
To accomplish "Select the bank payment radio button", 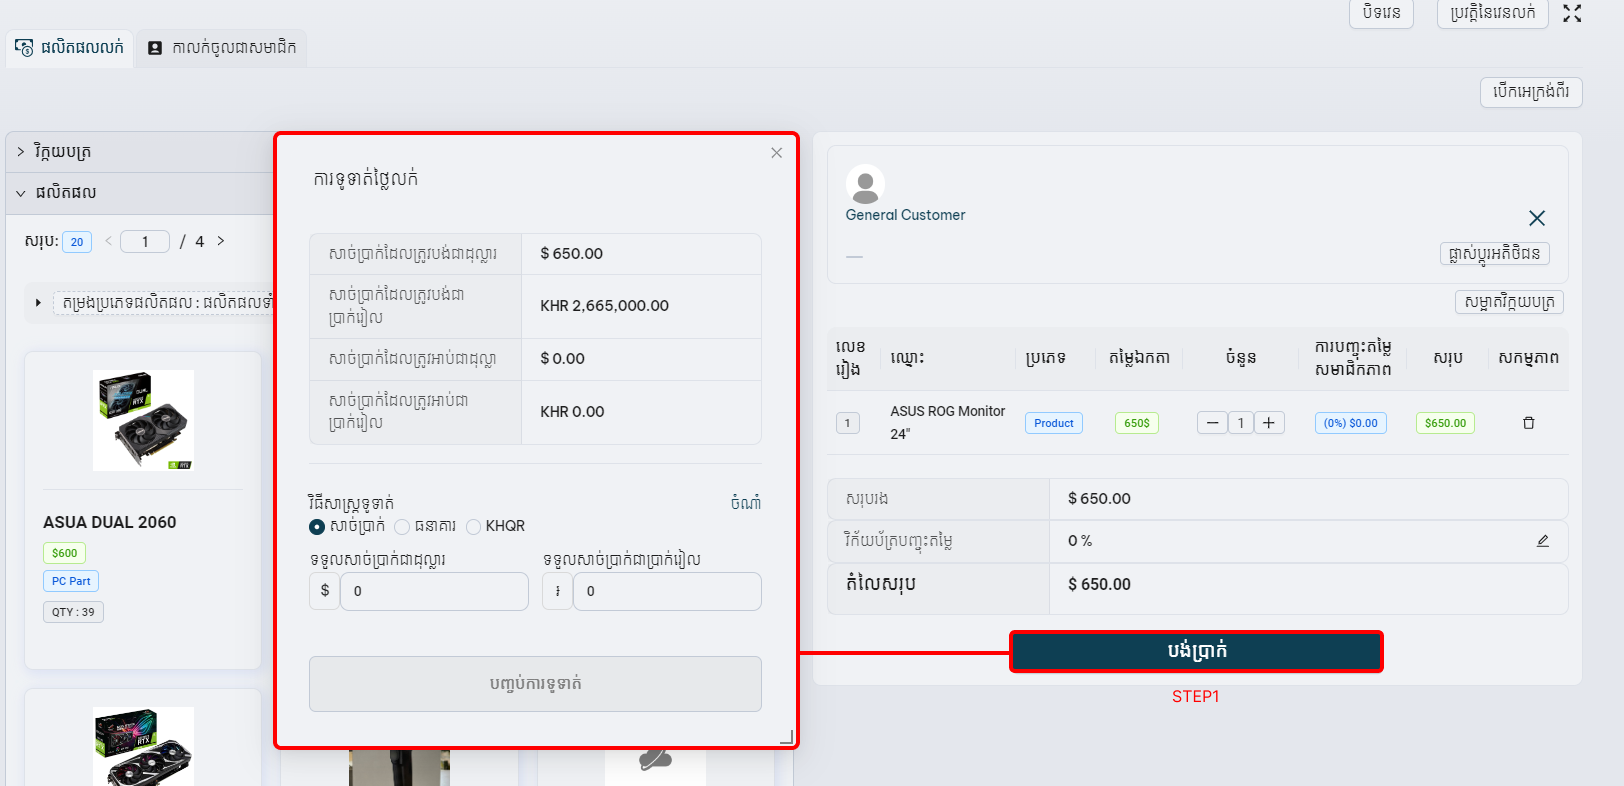I will pyautogui.click(x=402, y=527).
